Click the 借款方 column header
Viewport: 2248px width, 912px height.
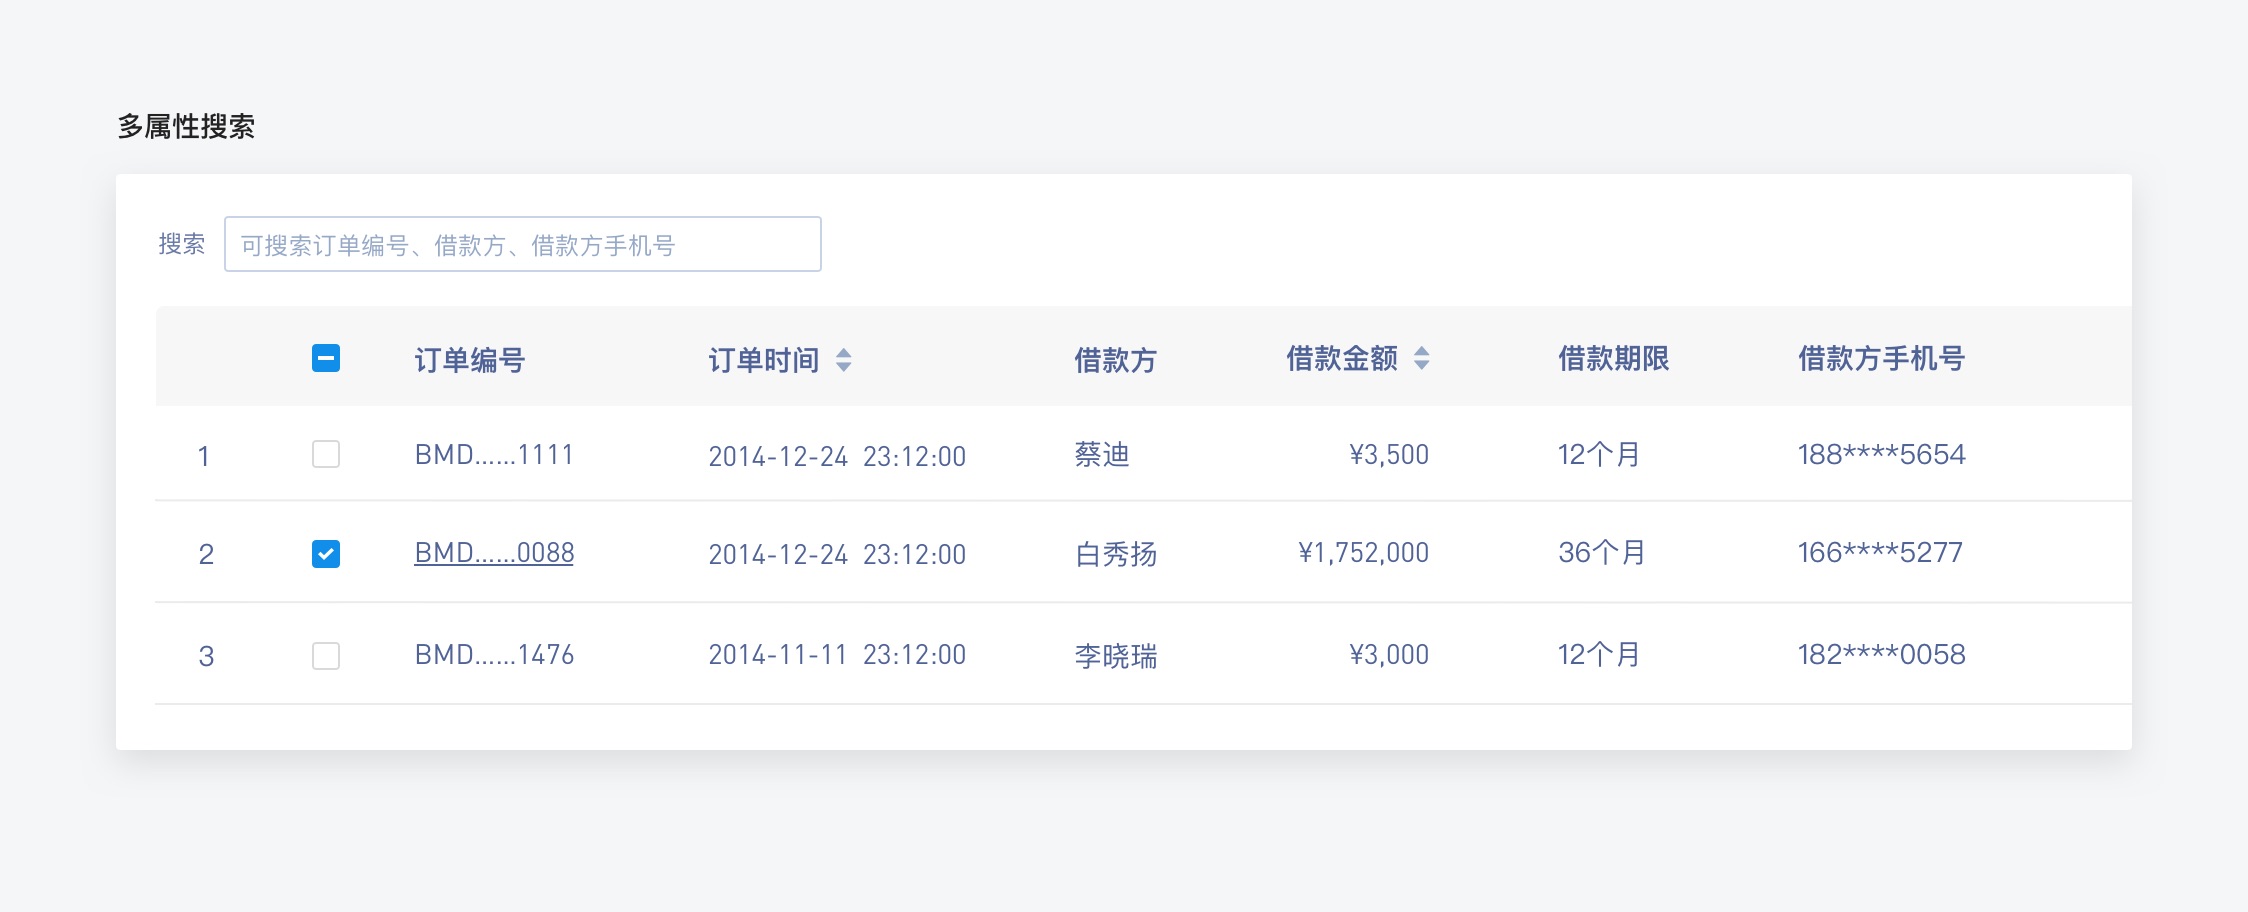(x=1115, y=360)
